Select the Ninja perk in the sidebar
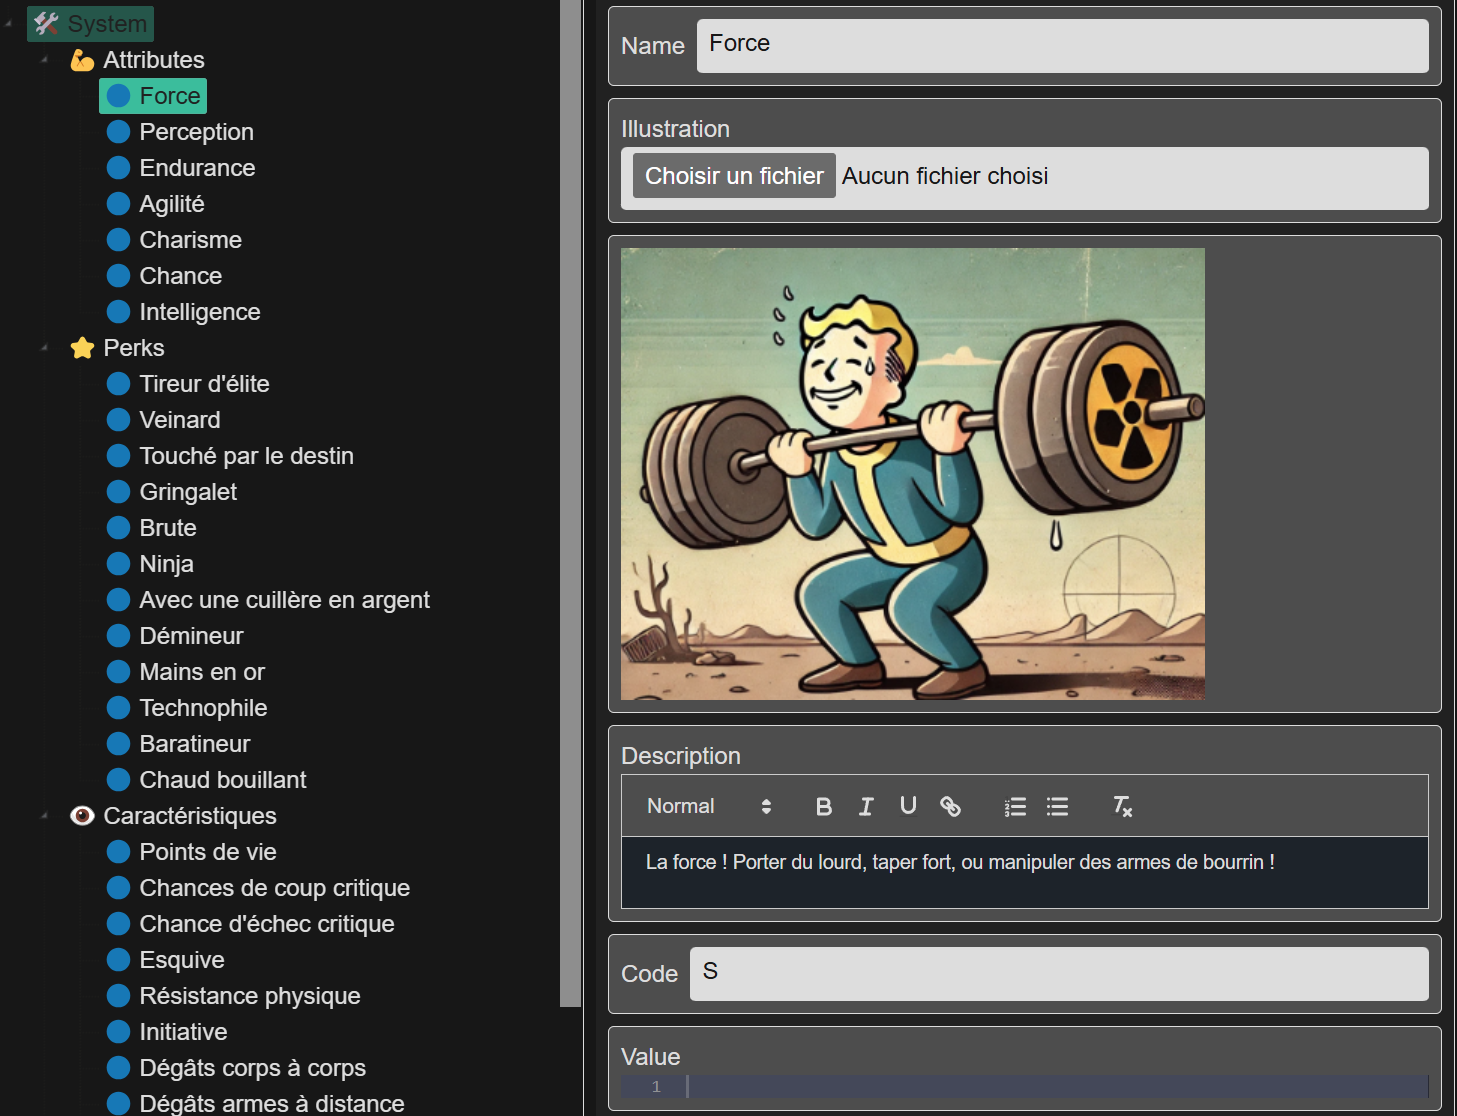 167,563
